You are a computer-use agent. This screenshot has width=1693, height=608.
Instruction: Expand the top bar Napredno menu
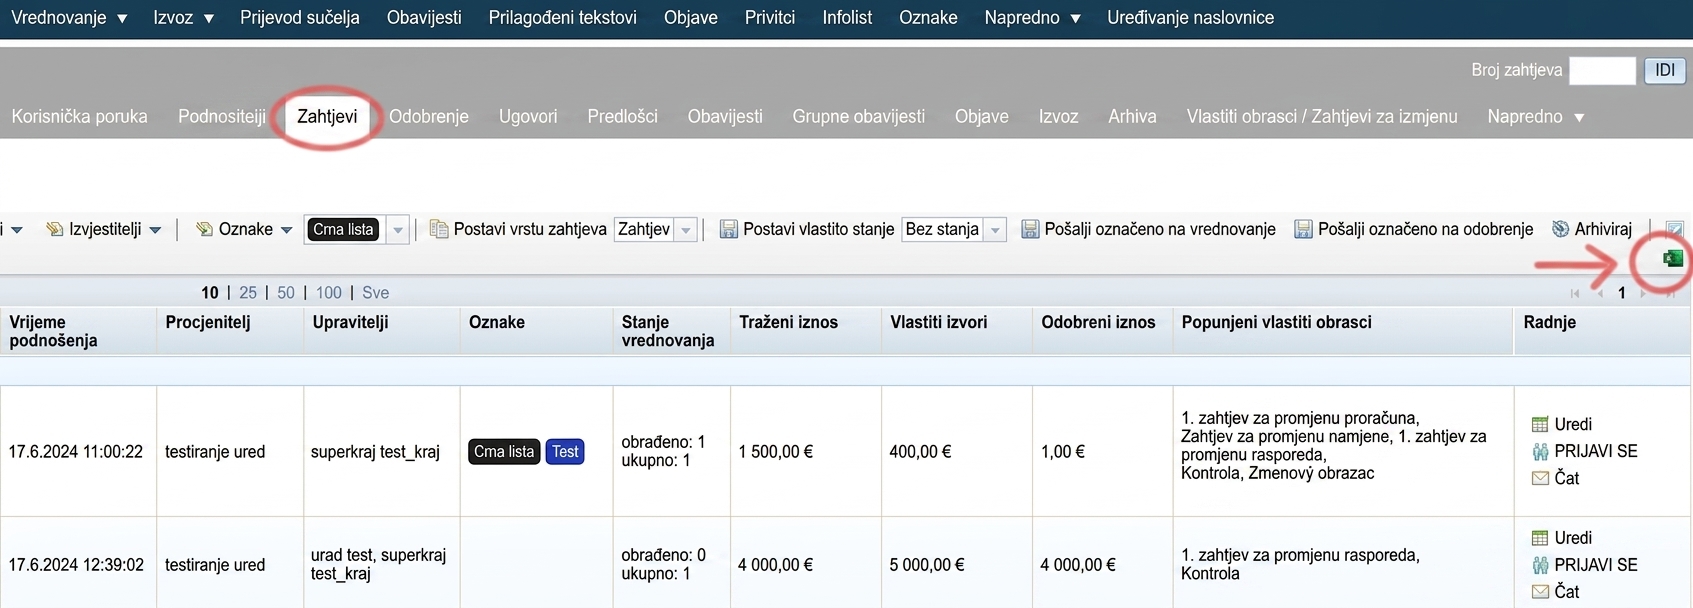click(x=1032, y=18)
